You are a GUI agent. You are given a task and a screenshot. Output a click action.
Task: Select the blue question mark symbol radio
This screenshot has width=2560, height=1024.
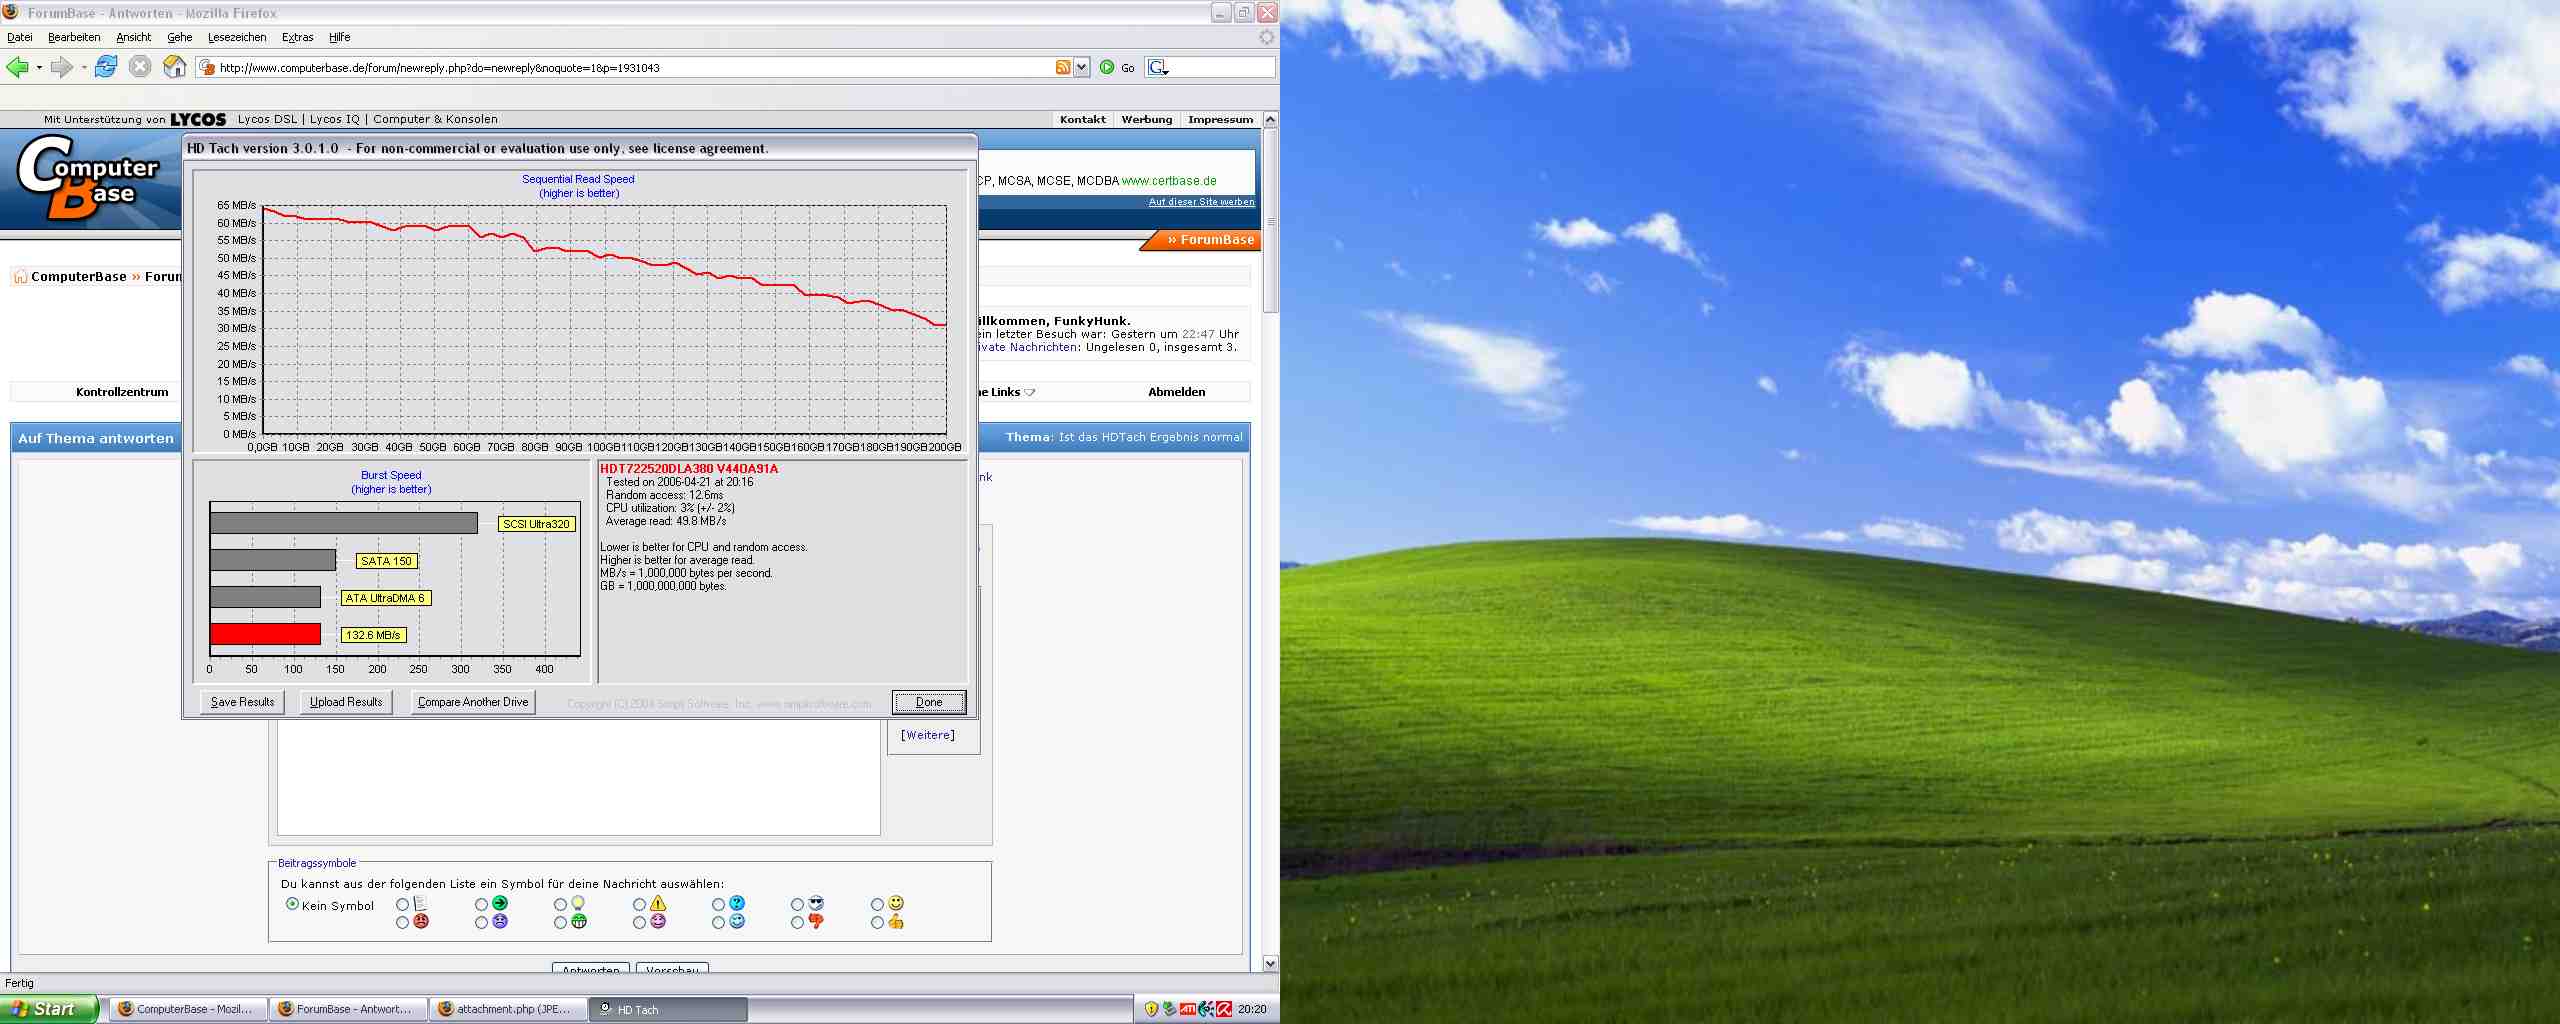click(718, 904)
